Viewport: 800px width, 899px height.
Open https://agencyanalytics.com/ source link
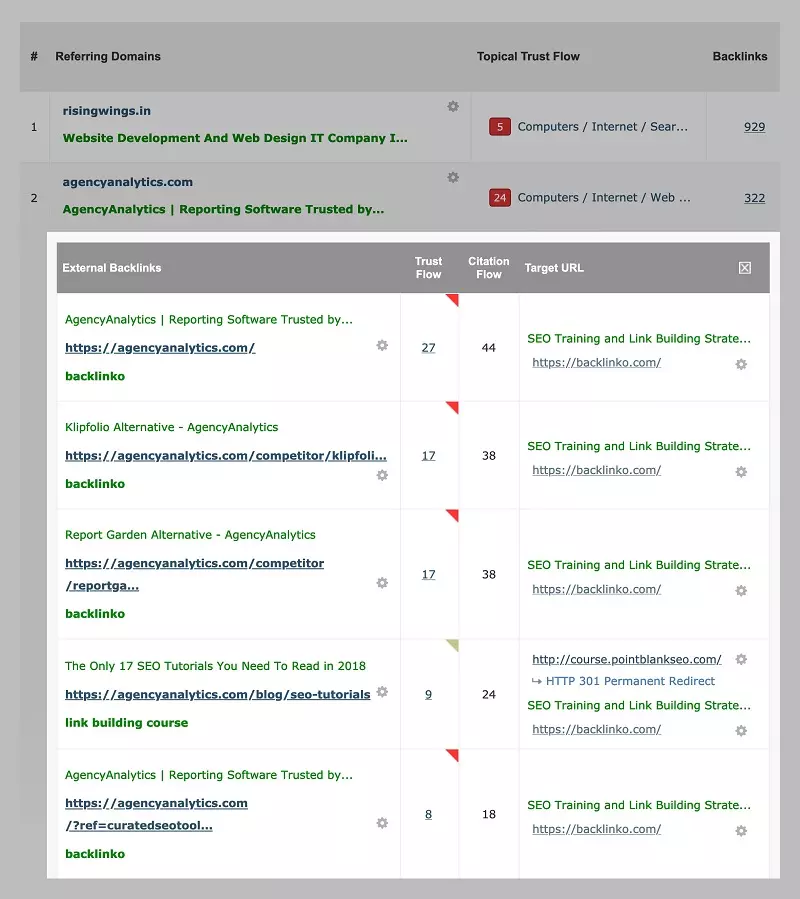click(x=160, y=348)
